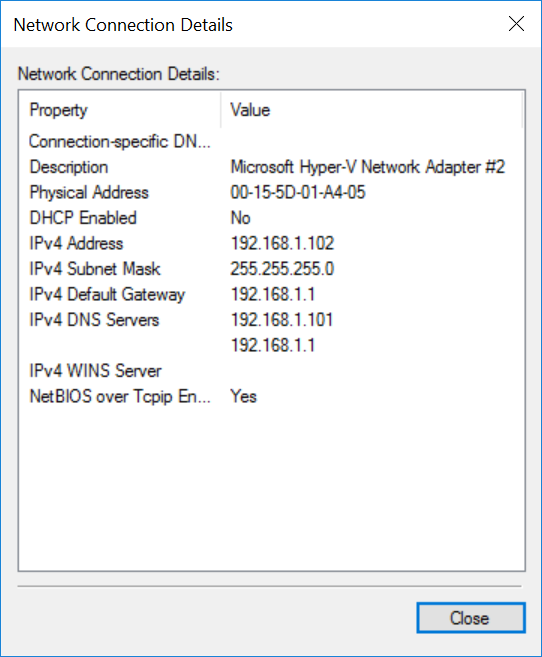Click the Close button
The height and width of the screenshot is (657, 542).
471,618
